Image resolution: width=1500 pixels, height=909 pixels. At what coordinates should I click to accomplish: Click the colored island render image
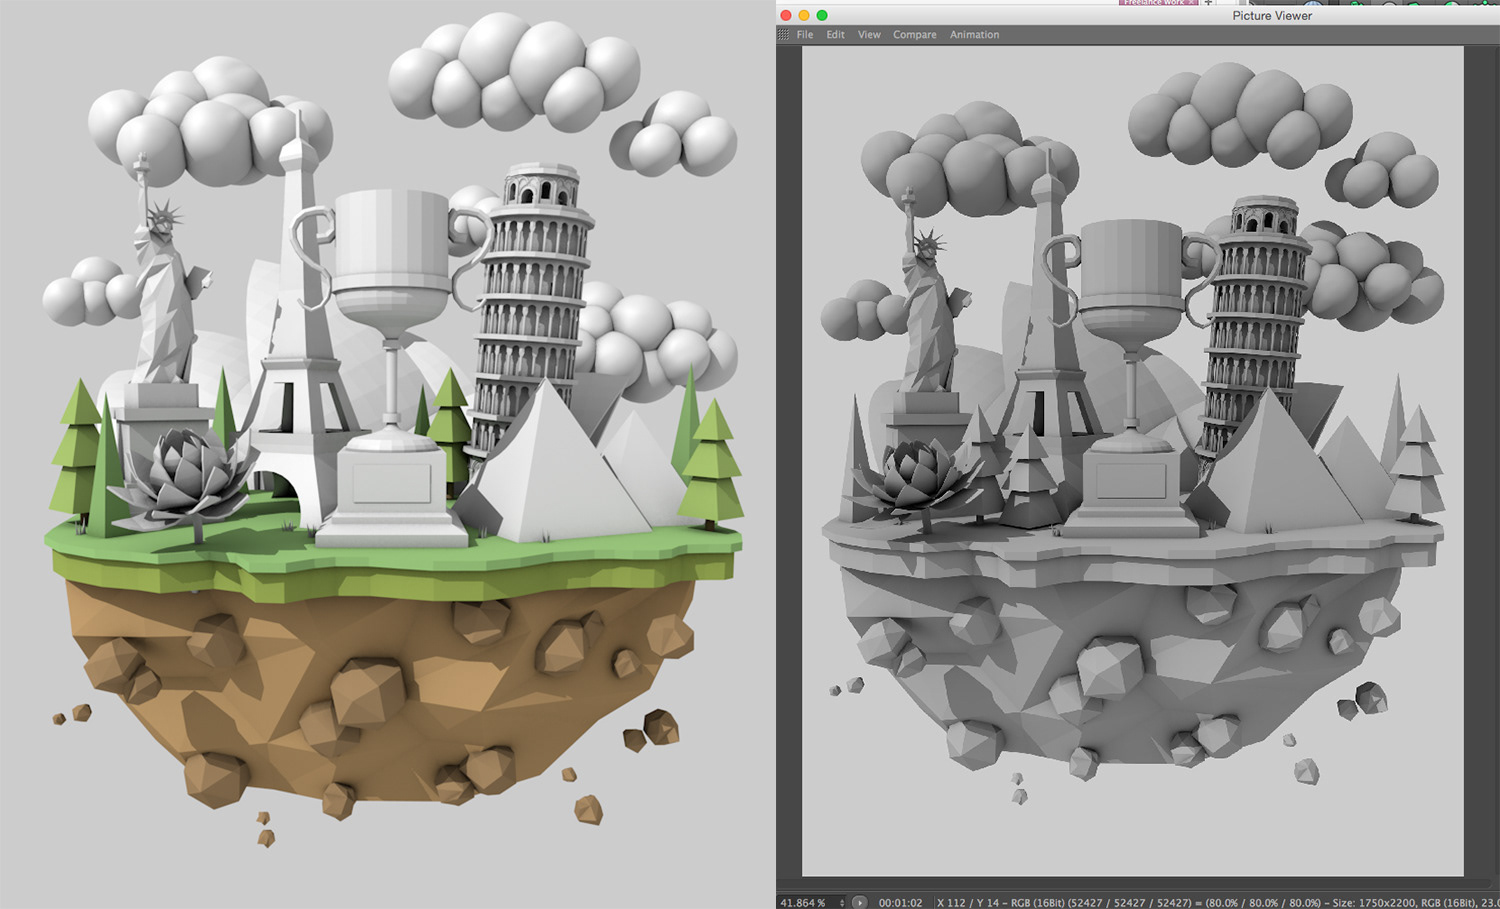tap(387, 454)
